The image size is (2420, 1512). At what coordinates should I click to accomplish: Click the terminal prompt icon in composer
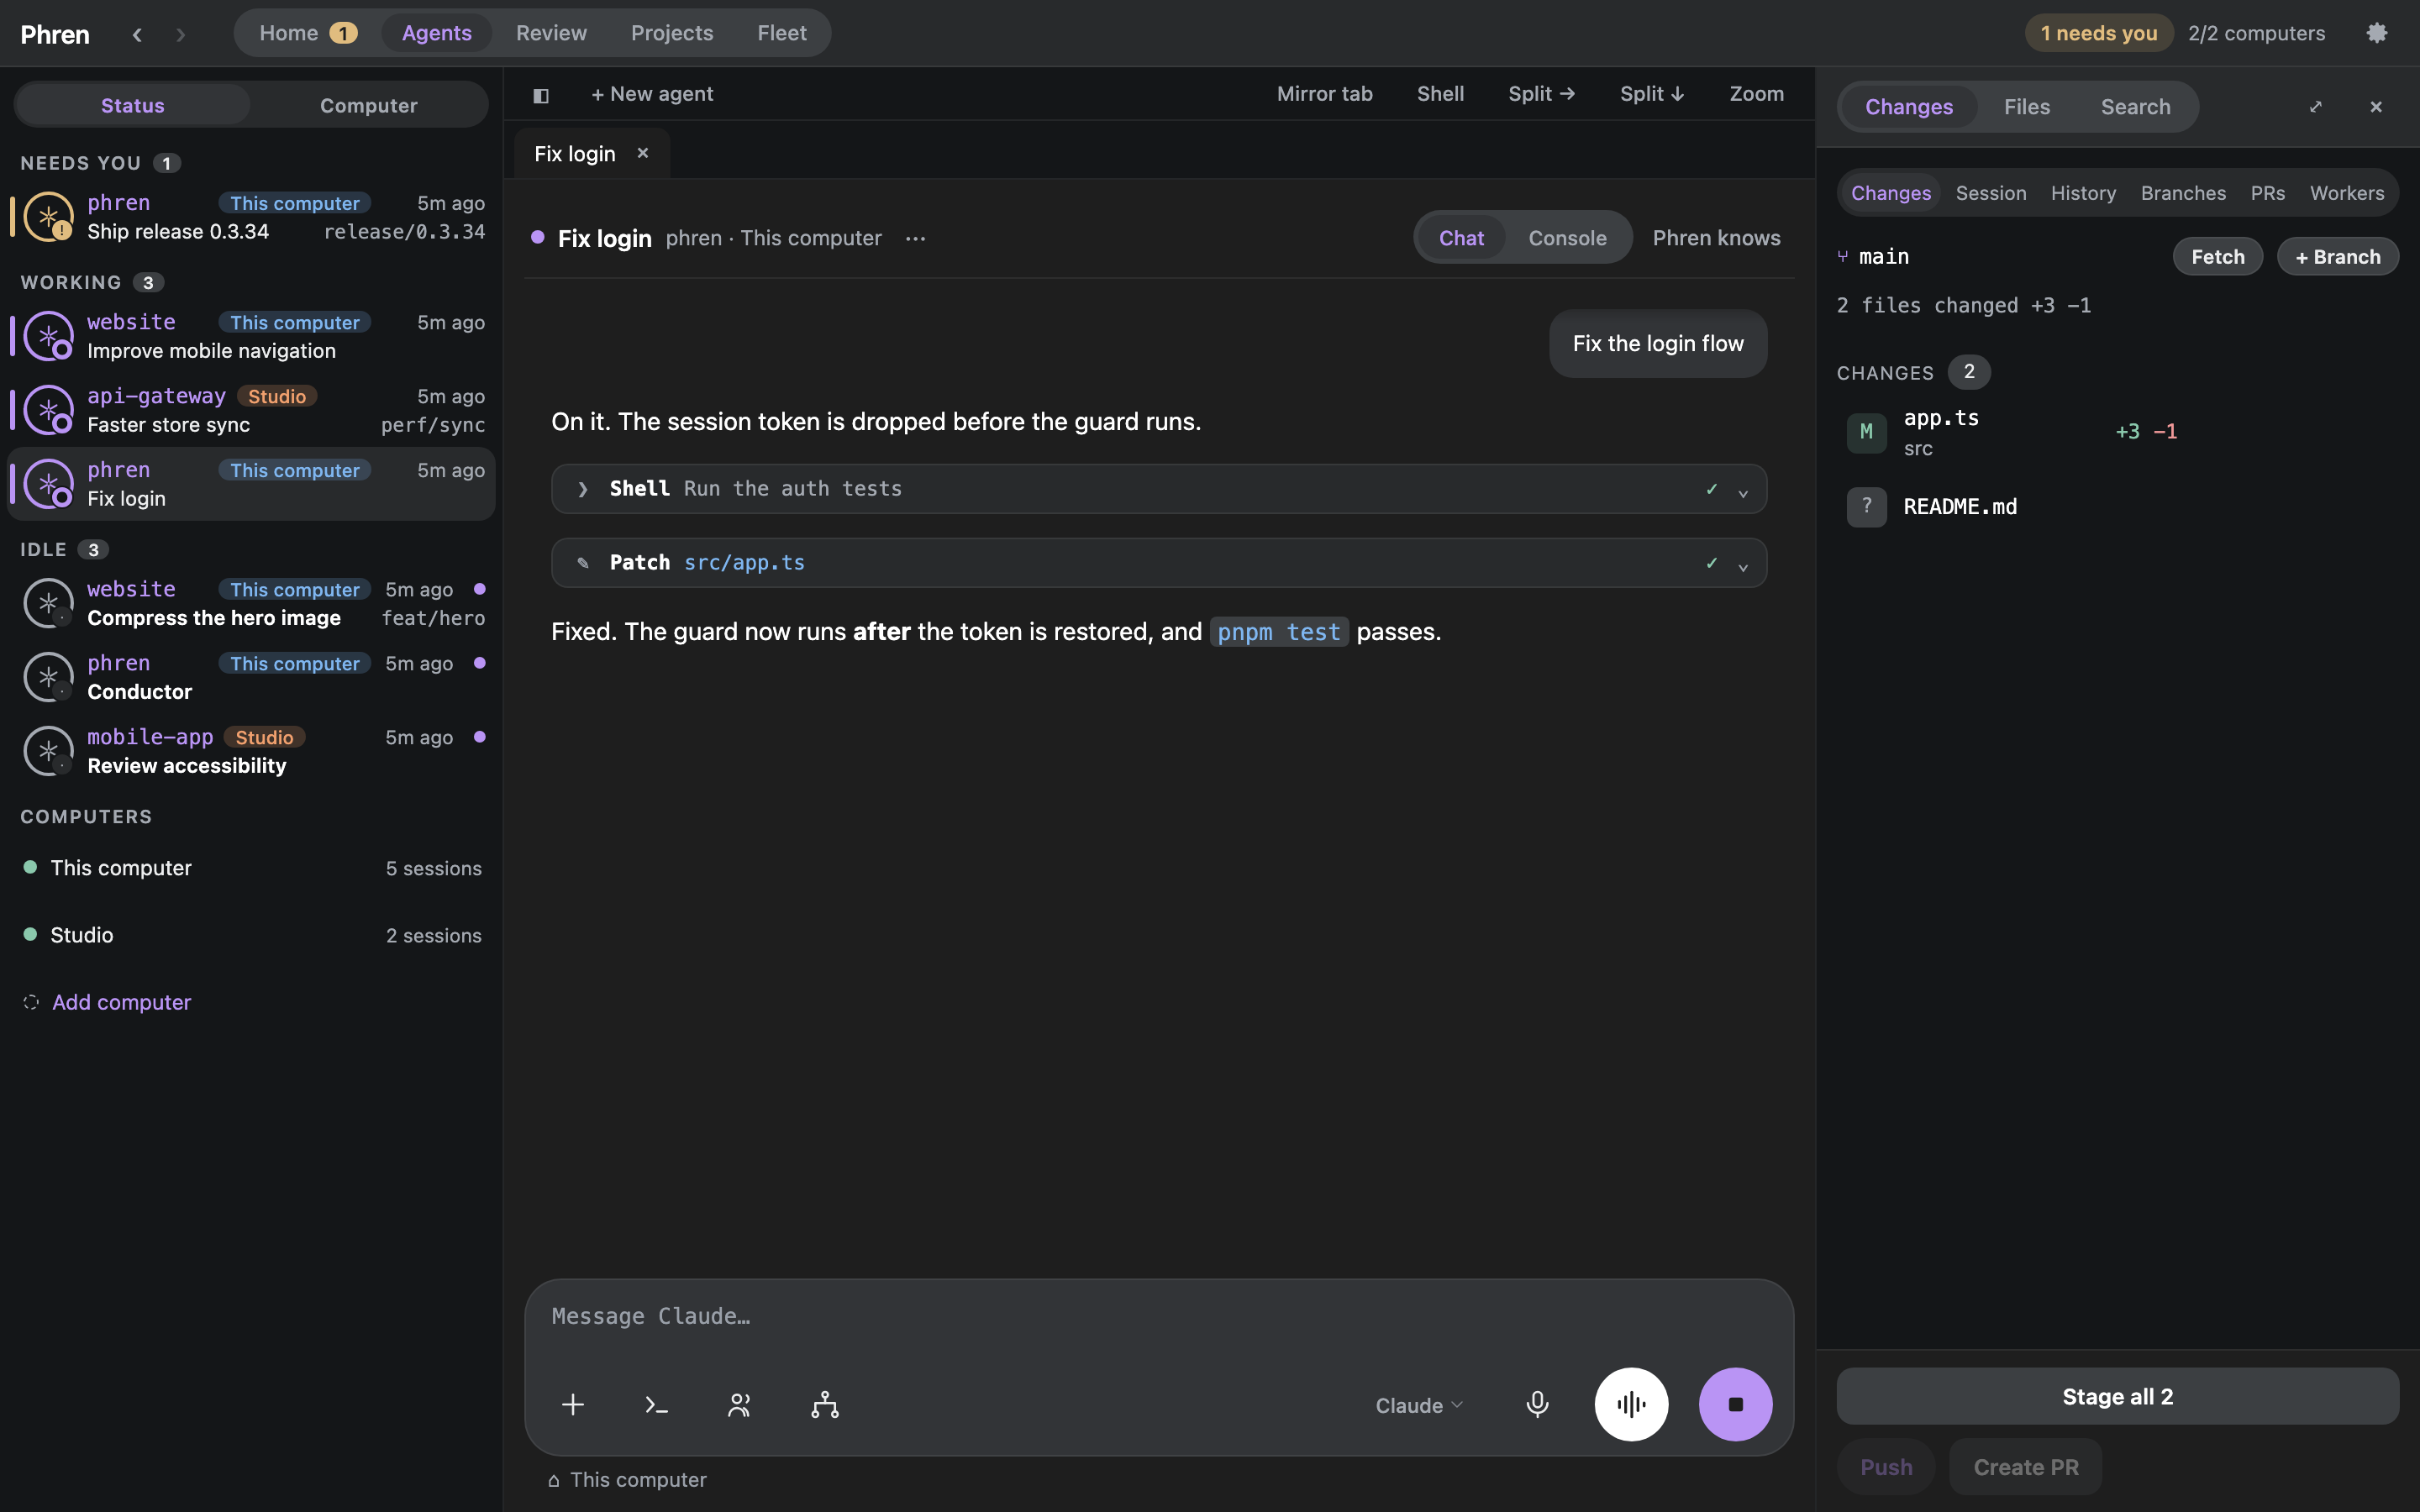click(656, 1405)
